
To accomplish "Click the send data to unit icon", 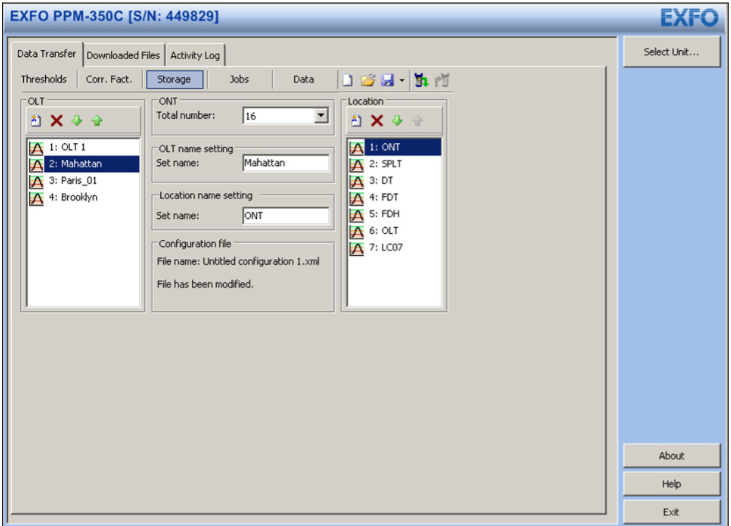I will pyautogui.click(x=421, y=80).
